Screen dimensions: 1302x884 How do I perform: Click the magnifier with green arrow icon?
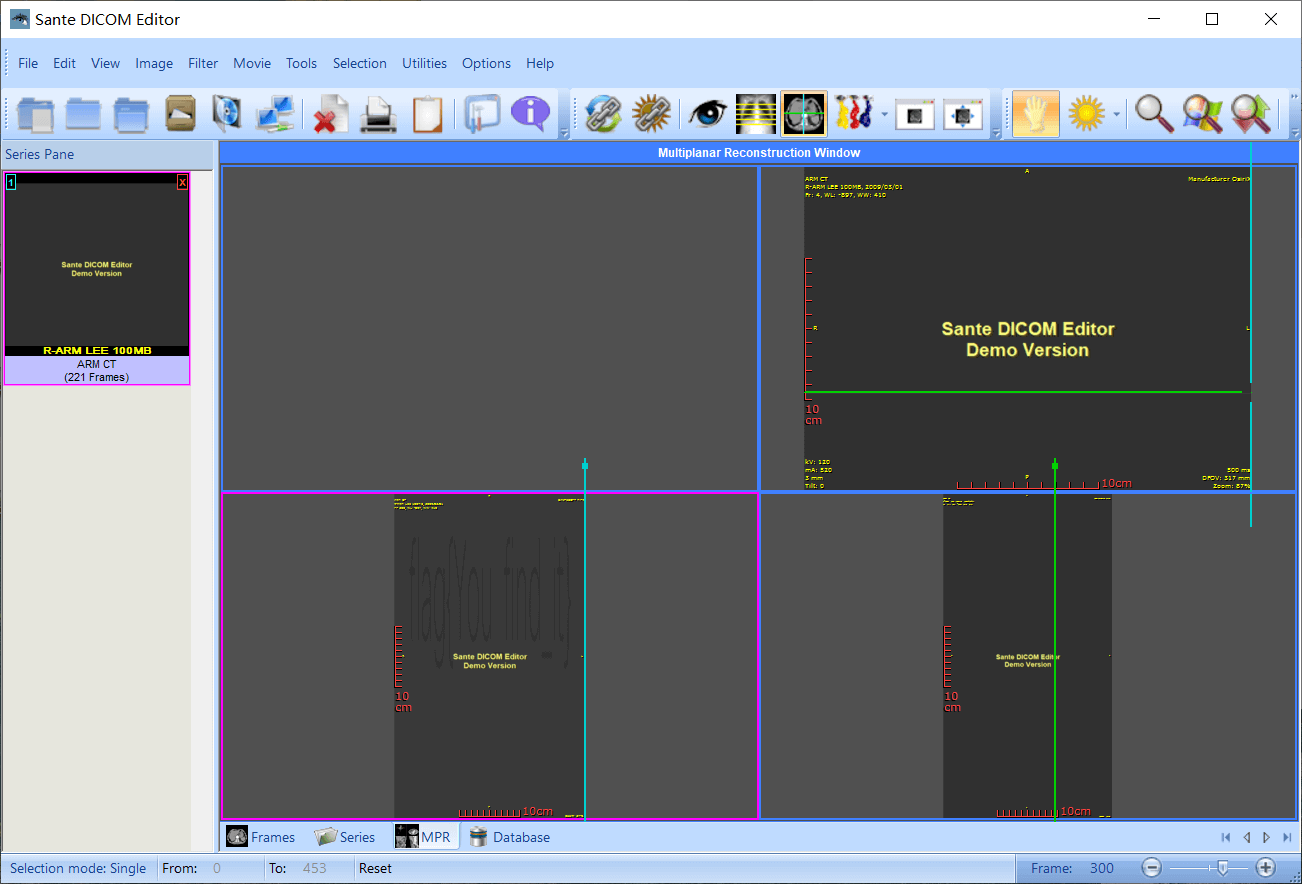pyautogui.click(x=1250, y=114)
